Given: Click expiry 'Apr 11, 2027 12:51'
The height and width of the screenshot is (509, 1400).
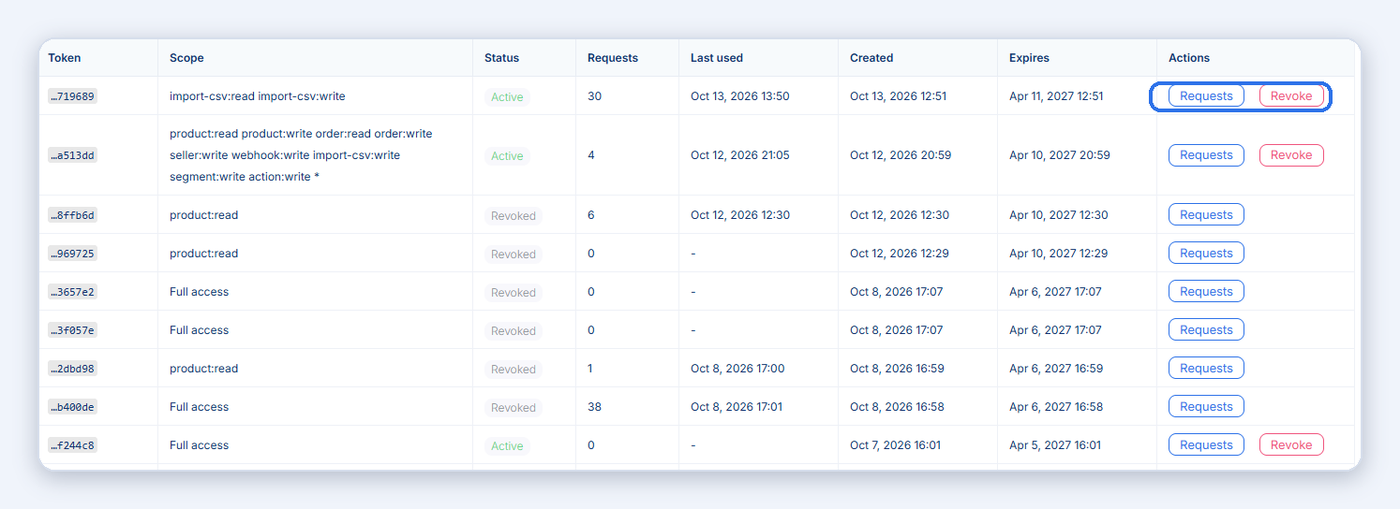Looking at the screenshot, I should coord(1056,96).
